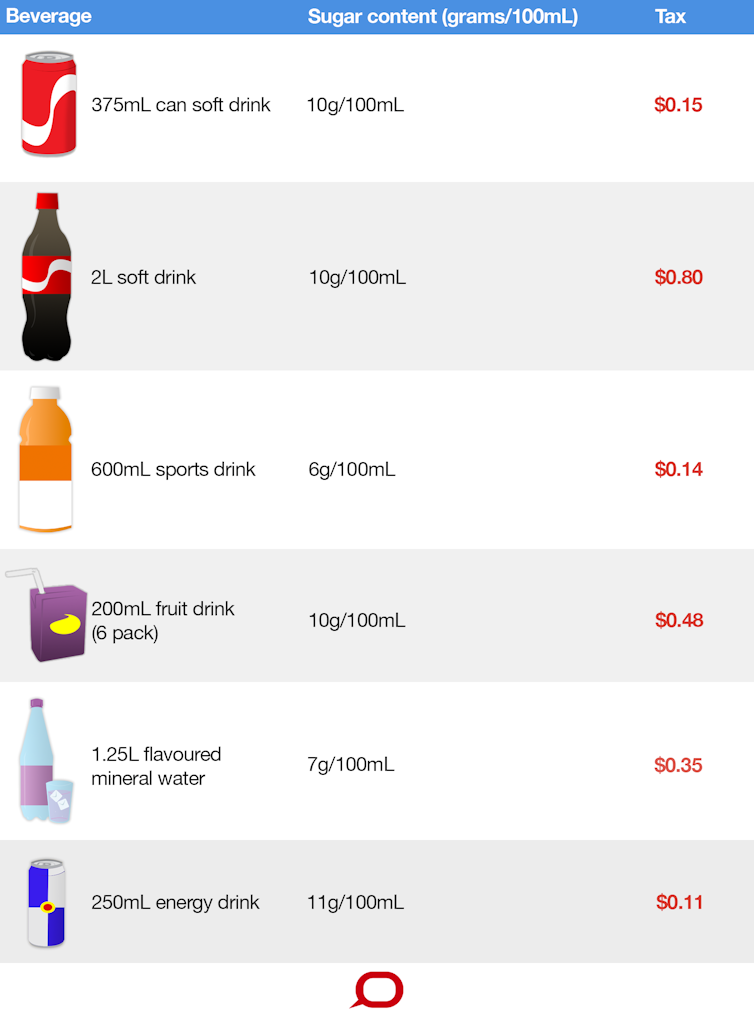754x1018 pixels.
Task: Click the Tax column header
Action: (x=670, y=16)
